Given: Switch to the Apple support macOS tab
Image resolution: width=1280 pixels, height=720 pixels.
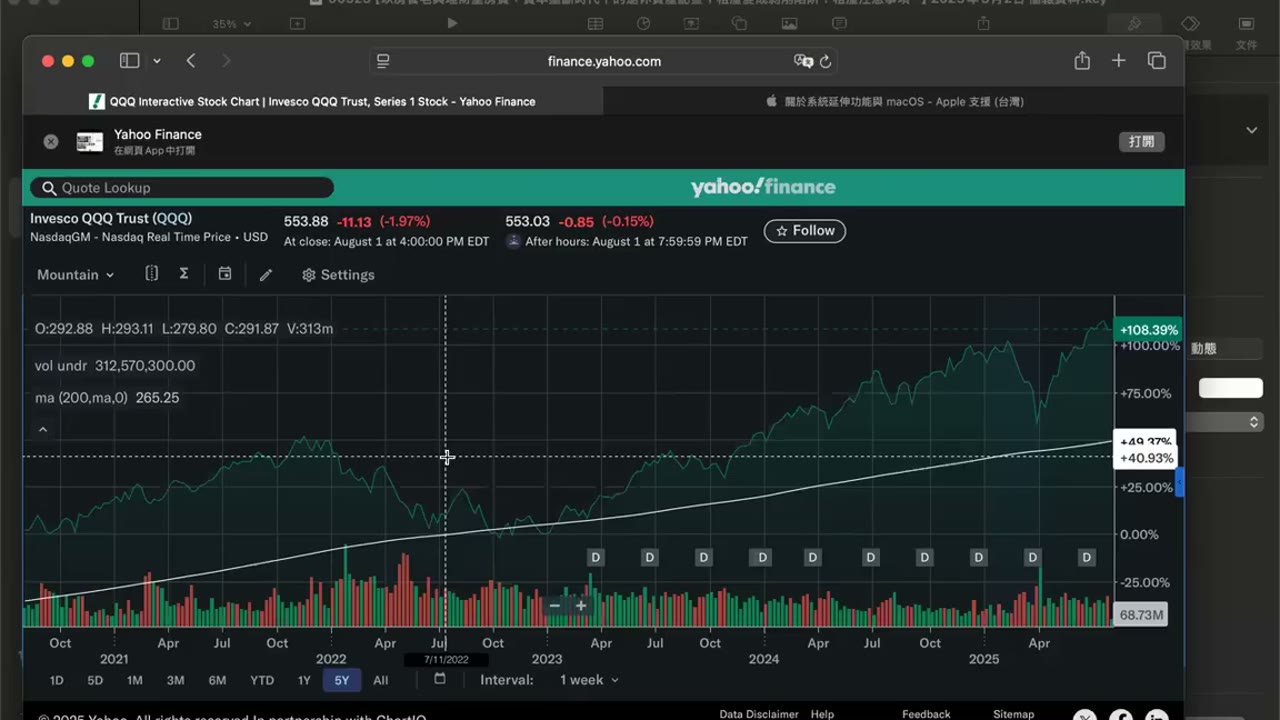Looking at the screenshot, I should click(x=894, y=101).
